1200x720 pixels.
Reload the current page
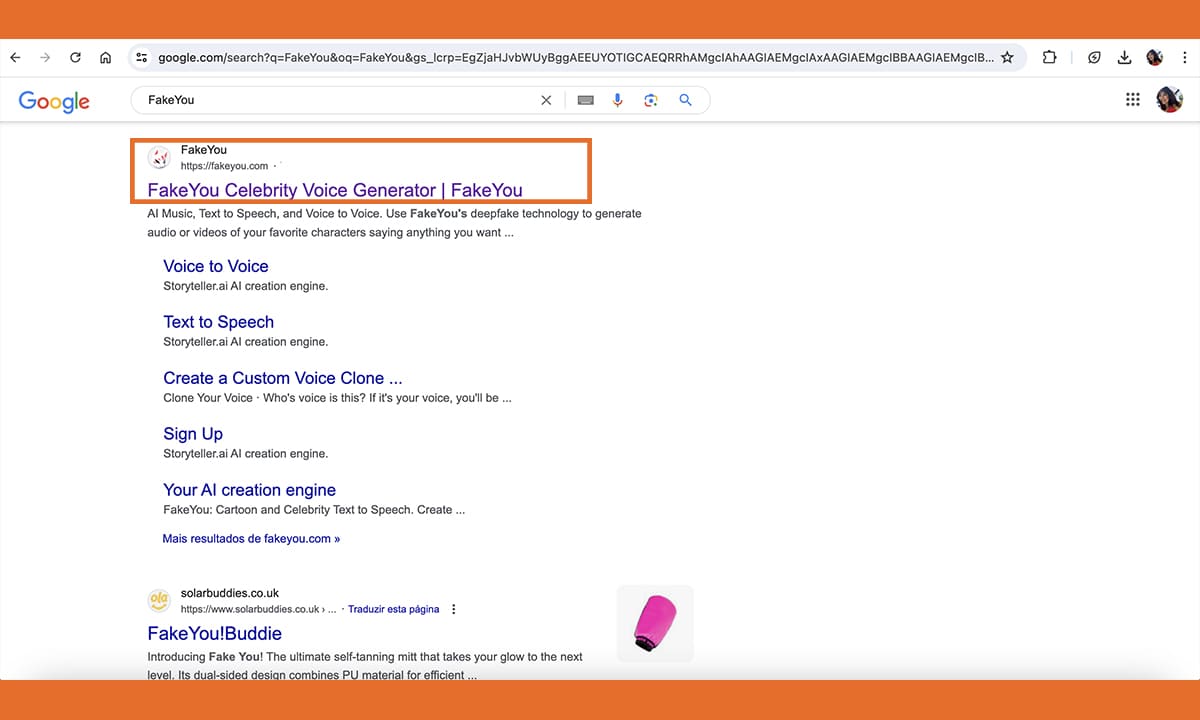(x=75, y=58)
